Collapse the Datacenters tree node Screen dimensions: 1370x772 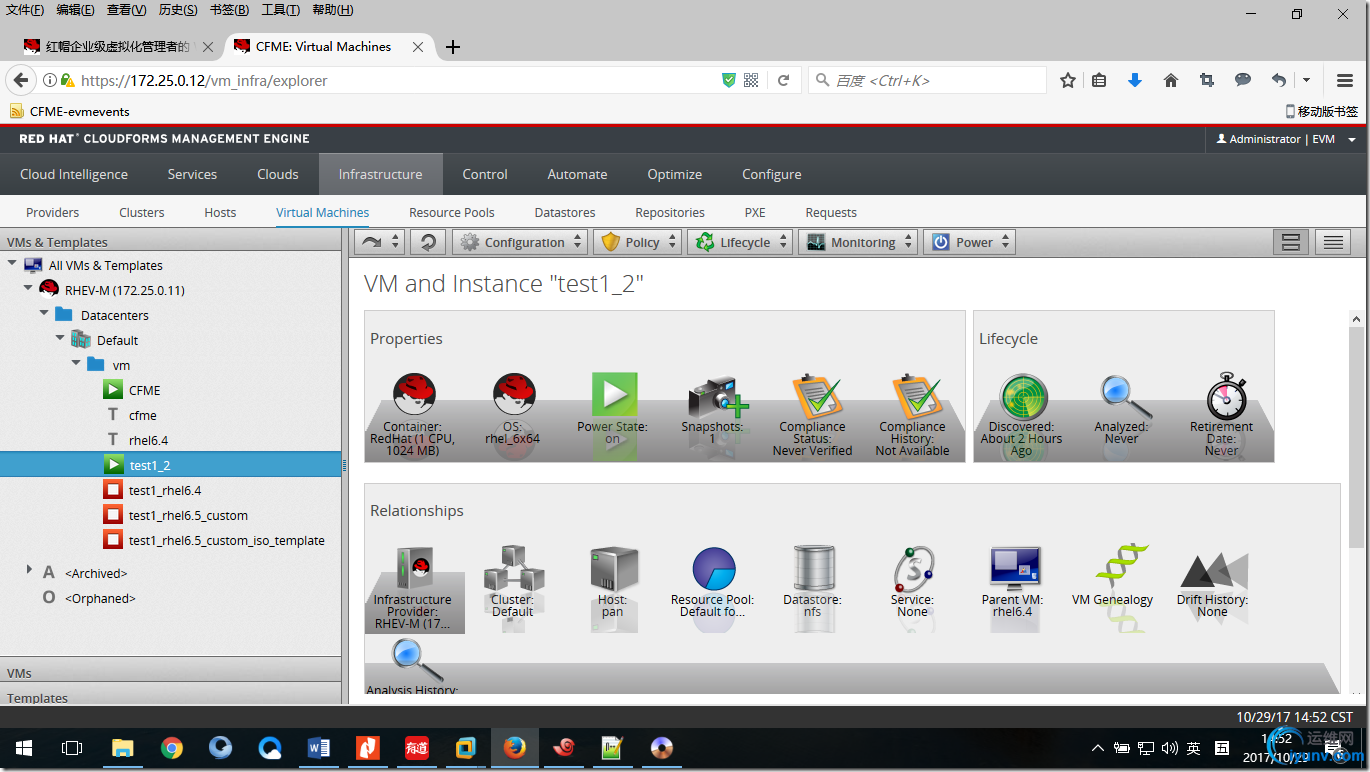click(44, 313)
